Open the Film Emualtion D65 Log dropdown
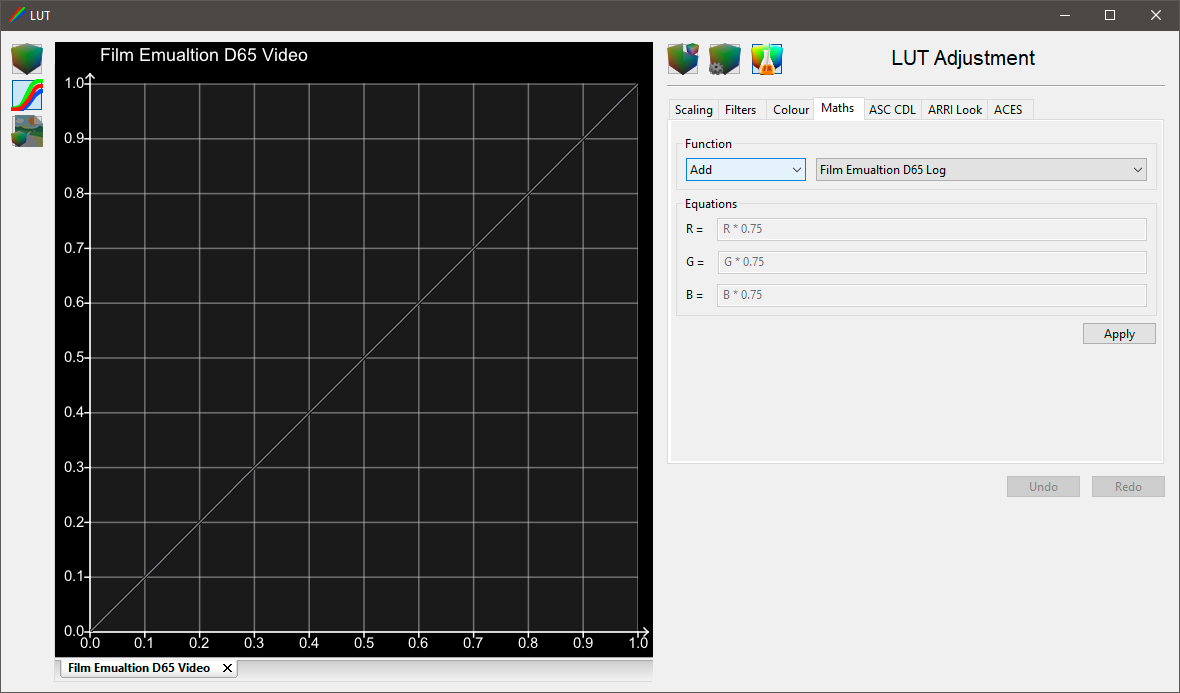 (x=980, y=169)
